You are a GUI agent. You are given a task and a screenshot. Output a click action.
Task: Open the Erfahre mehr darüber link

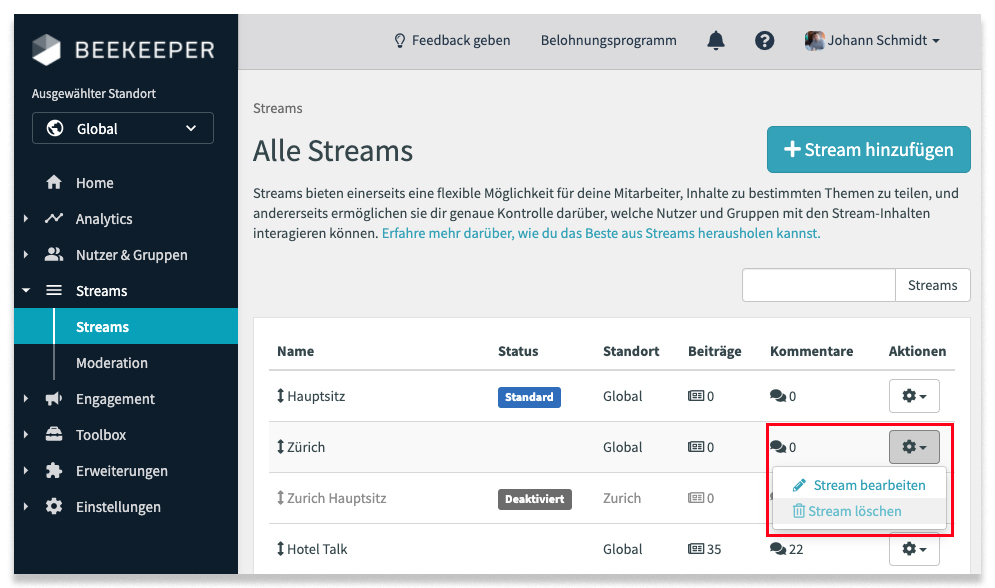(x=600, y=233)
